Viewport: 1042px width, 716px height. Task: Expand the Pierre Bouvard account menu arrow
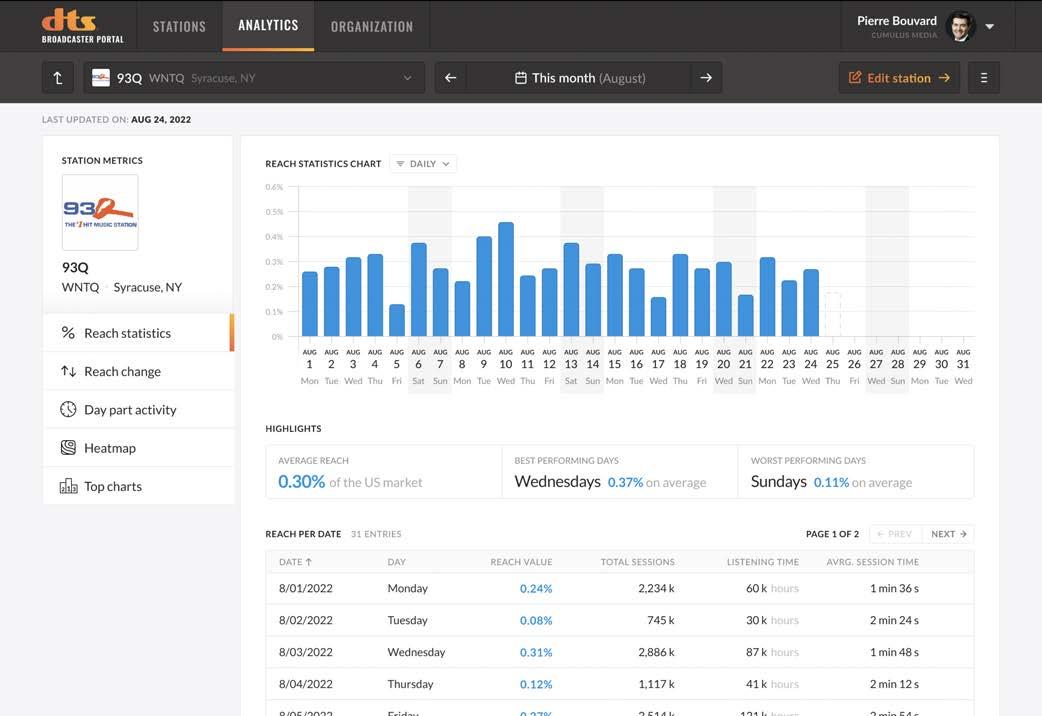[x=990, y=27]
